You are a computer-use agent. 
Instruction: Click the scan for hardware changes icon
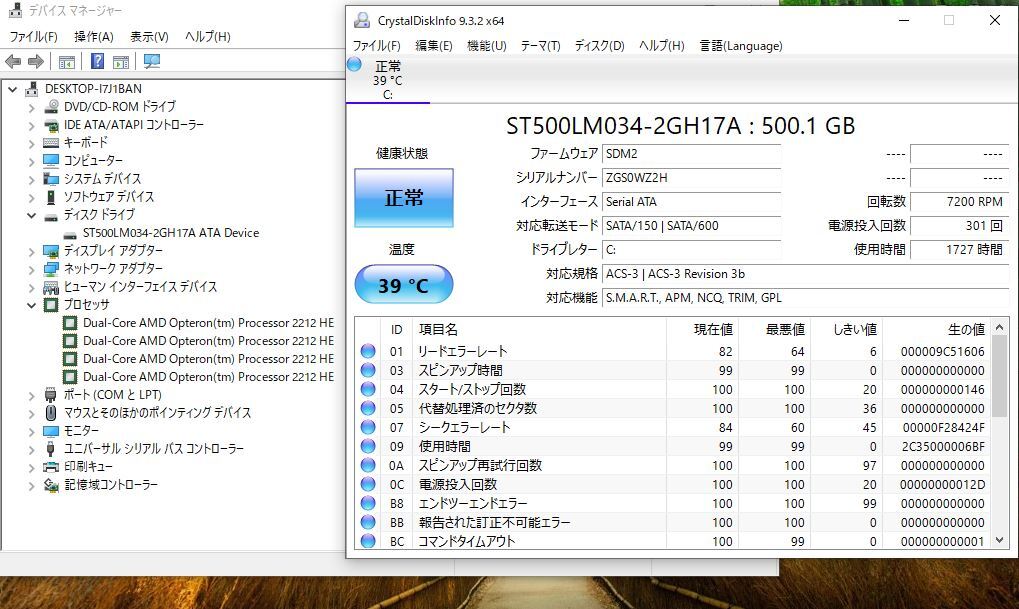pyautogui.click(x=152, y=62)
